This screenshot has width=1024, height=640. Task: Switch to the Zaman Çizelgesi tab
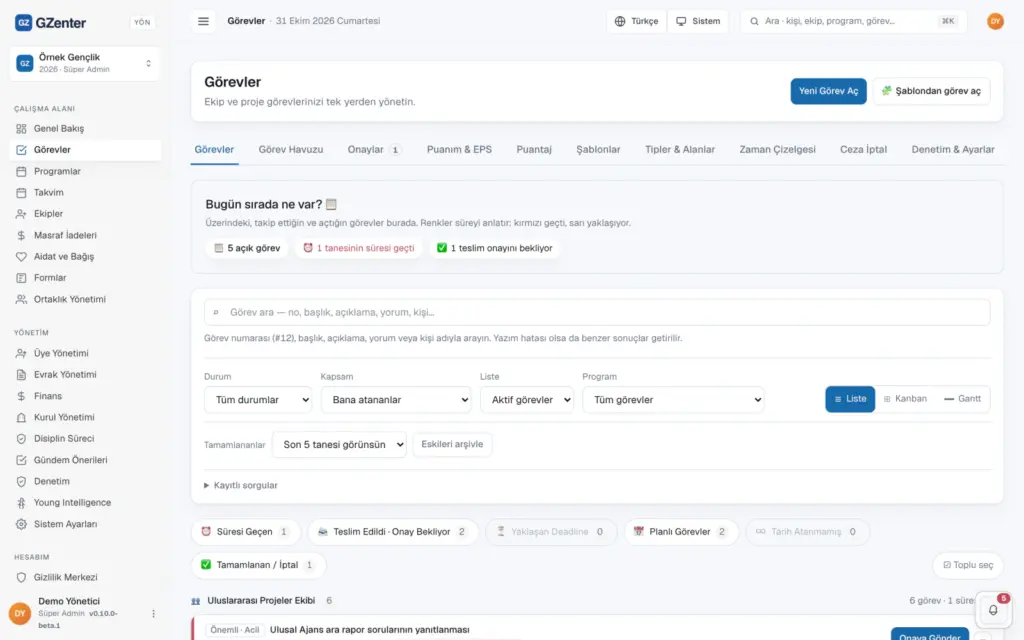coord(777,150)
